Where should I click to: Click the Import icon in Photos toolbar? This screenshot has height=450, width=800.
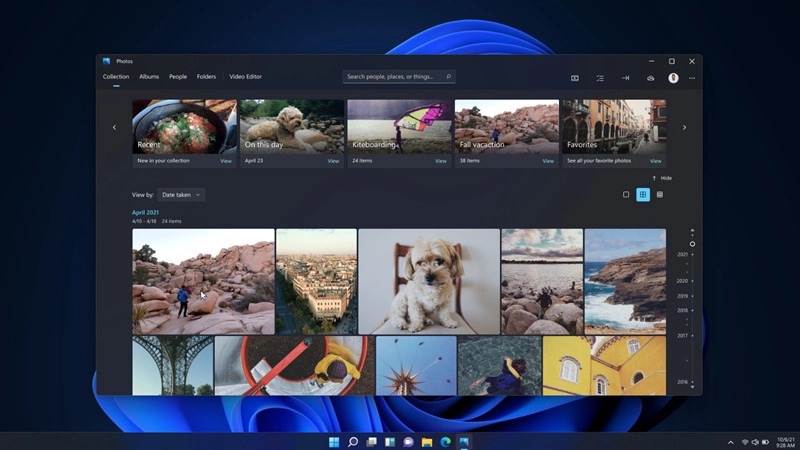(626, 78)
